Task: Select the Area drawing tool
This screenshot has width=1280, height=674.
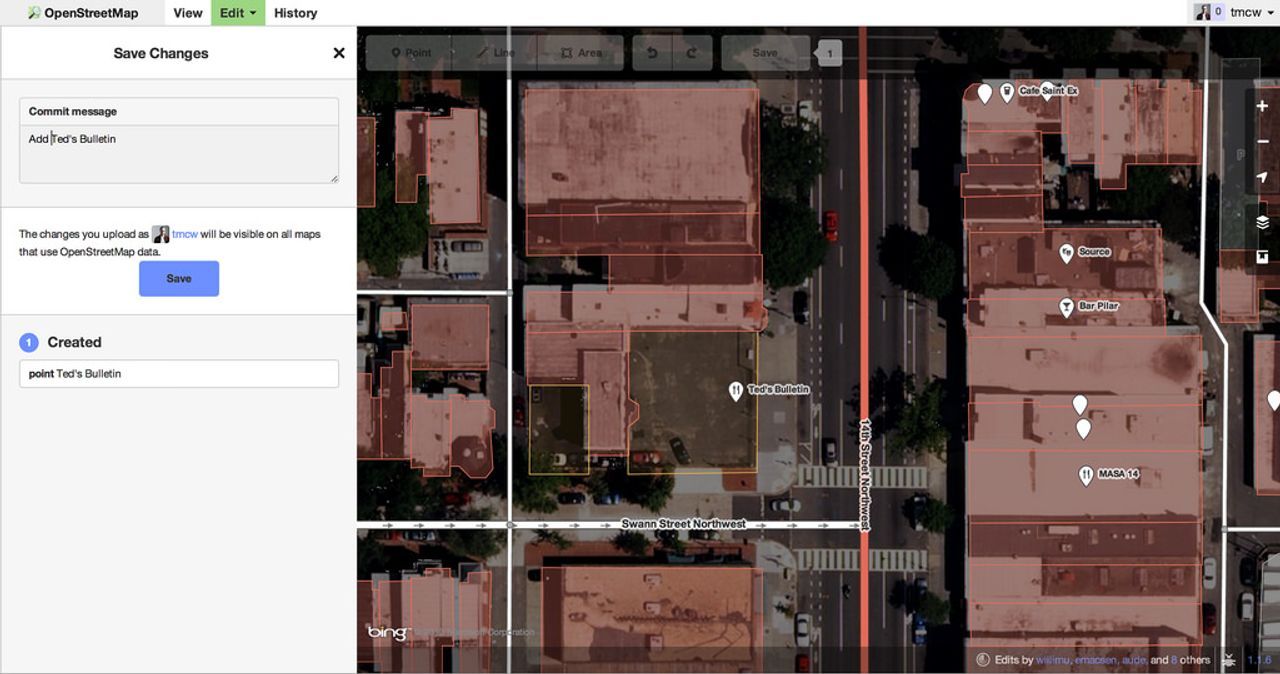Action: click(581, 53)
